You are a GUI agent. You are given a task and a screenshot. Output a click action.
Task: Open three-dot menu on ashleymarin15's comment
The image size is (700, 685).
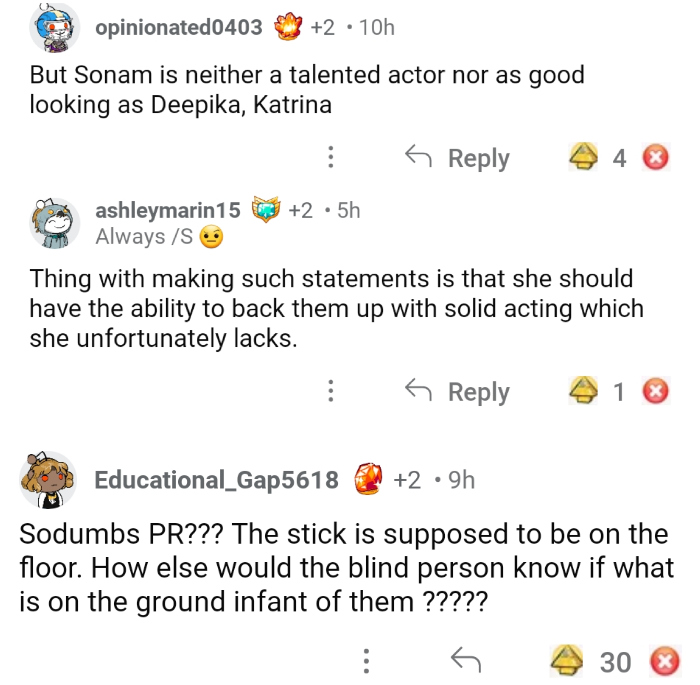(330, 392)
